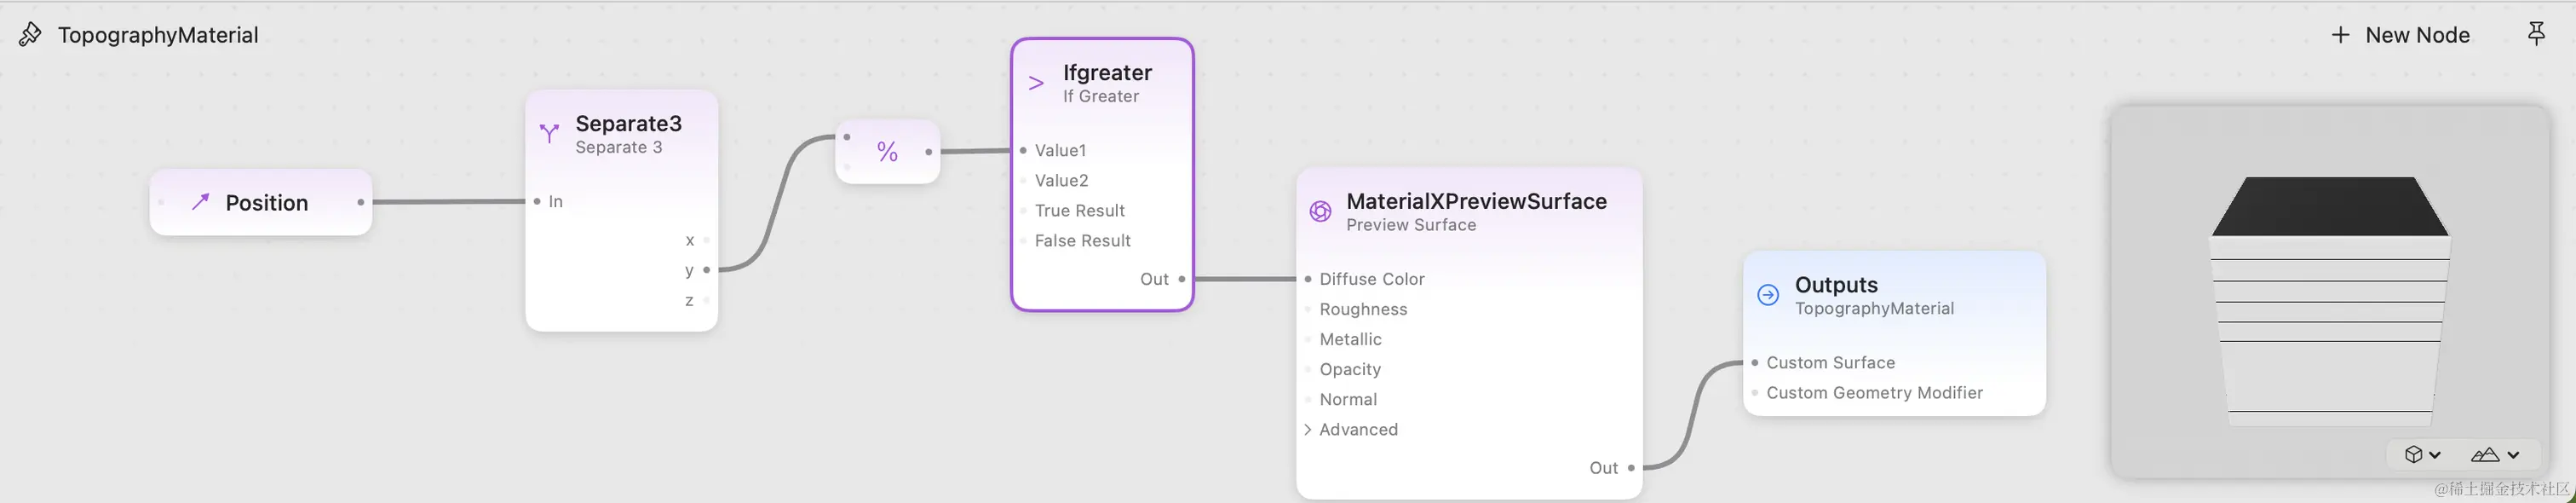This screenshot has width=2576, height=503.
Task: Click the MaterialXPreviewSurface node icon
Action: tap(1320, 211)
